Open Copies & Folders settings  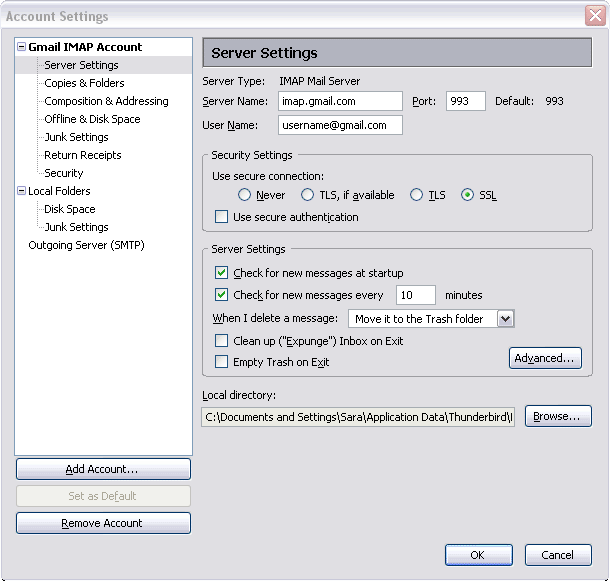pos(84,83)
